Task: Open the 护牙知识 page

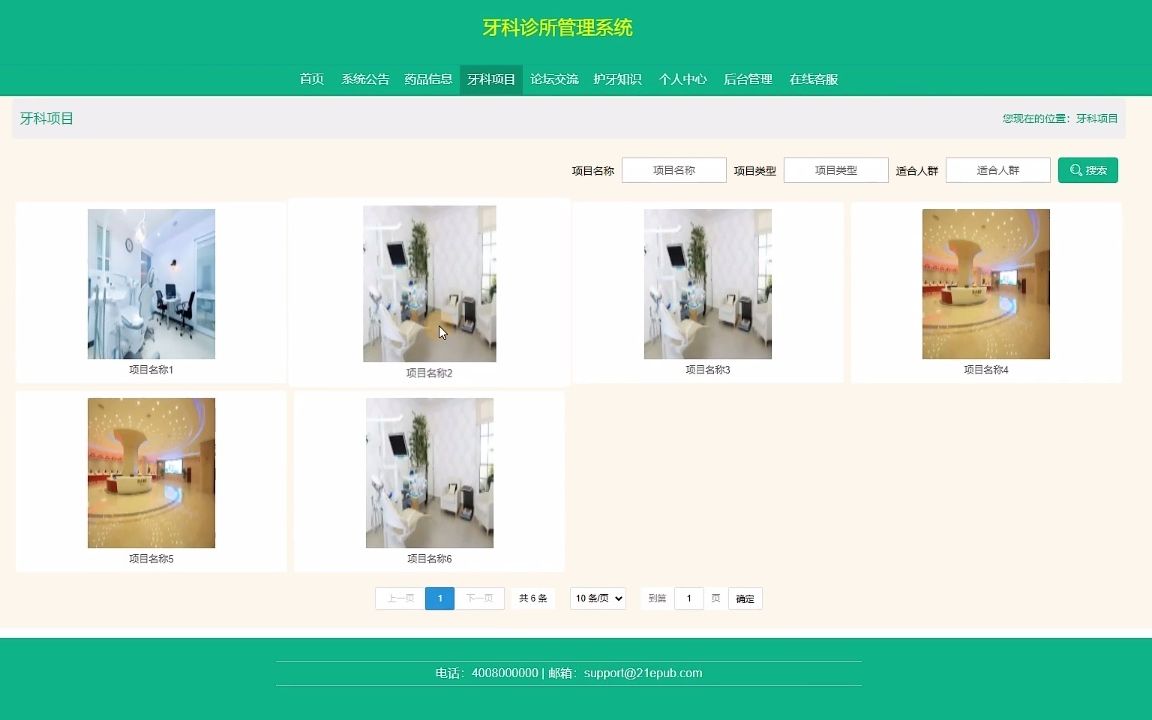Action: (618, 79)
